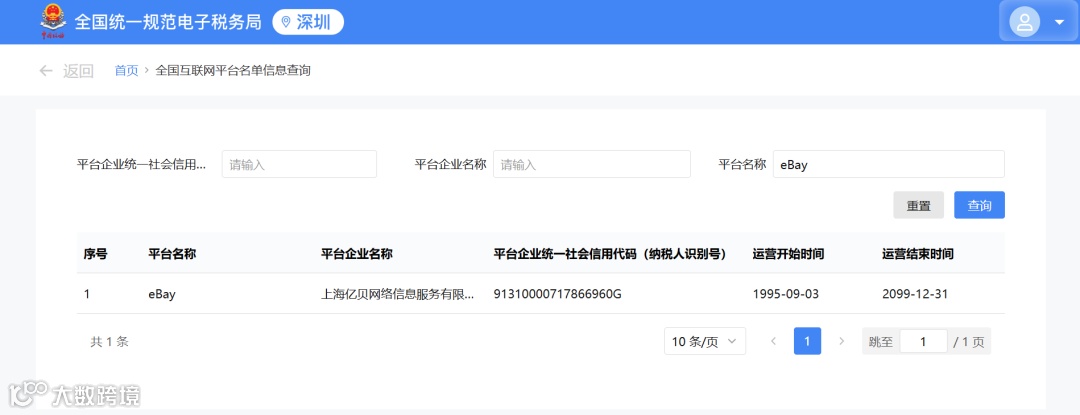The width and height of the screenshot is (1080, 415).
Task: Click 平台企业名称 column header
Action: click(357, 253)
